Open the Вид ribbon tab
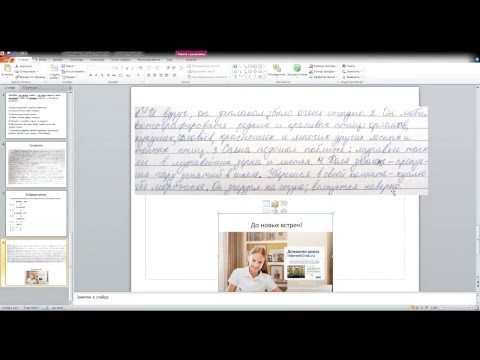 [169, 60]
